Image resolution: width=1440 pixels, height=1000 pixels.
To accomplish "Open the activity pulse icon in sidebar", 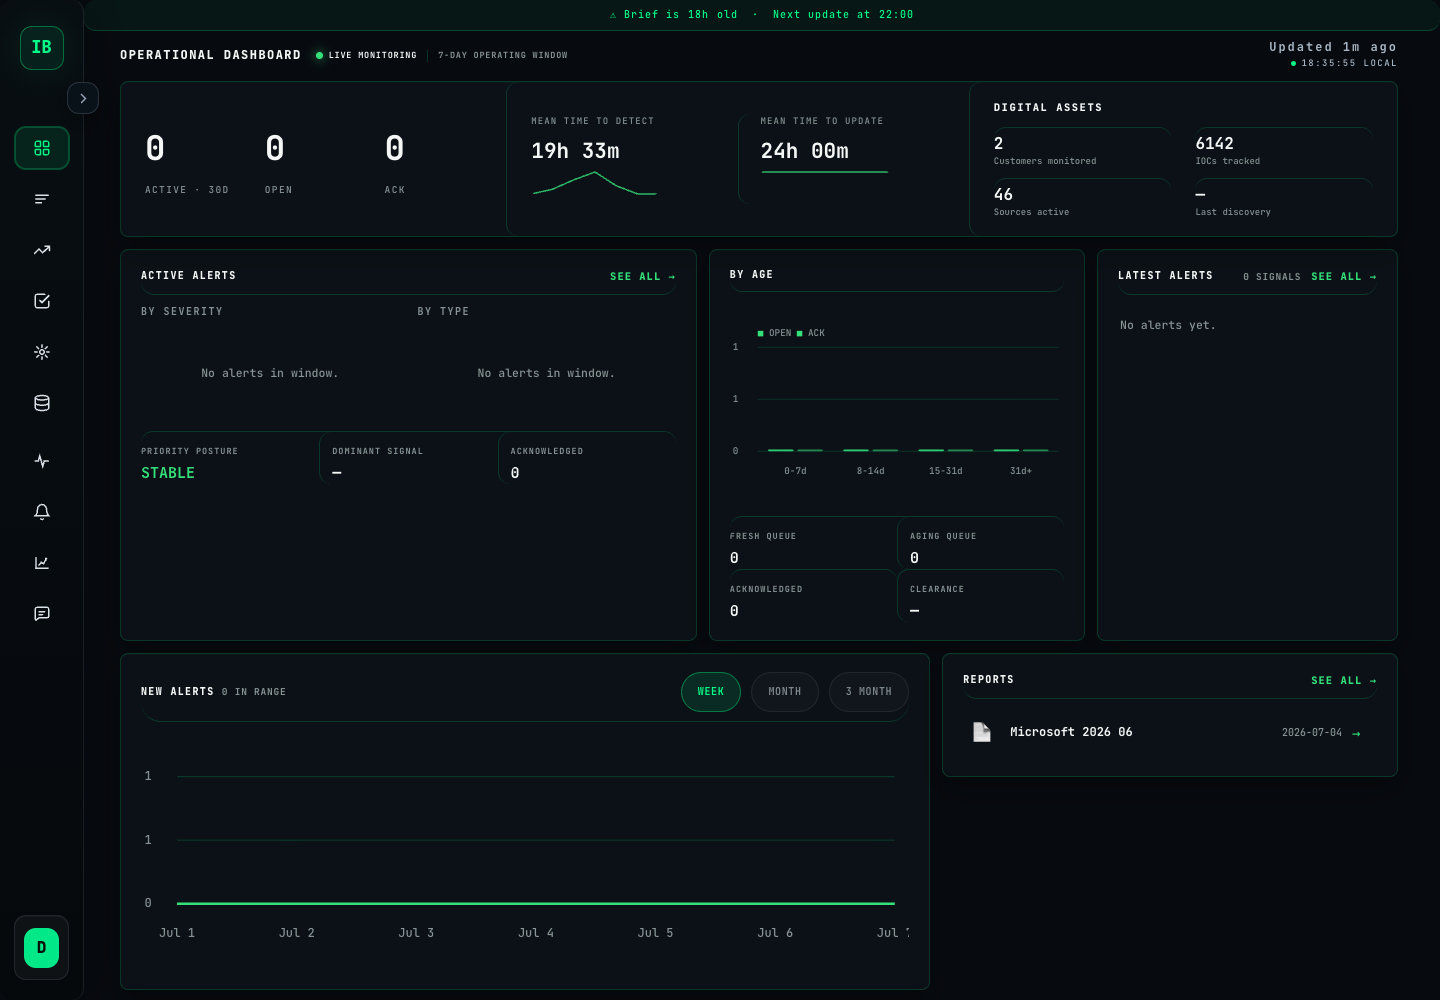I will coord(42,461).
